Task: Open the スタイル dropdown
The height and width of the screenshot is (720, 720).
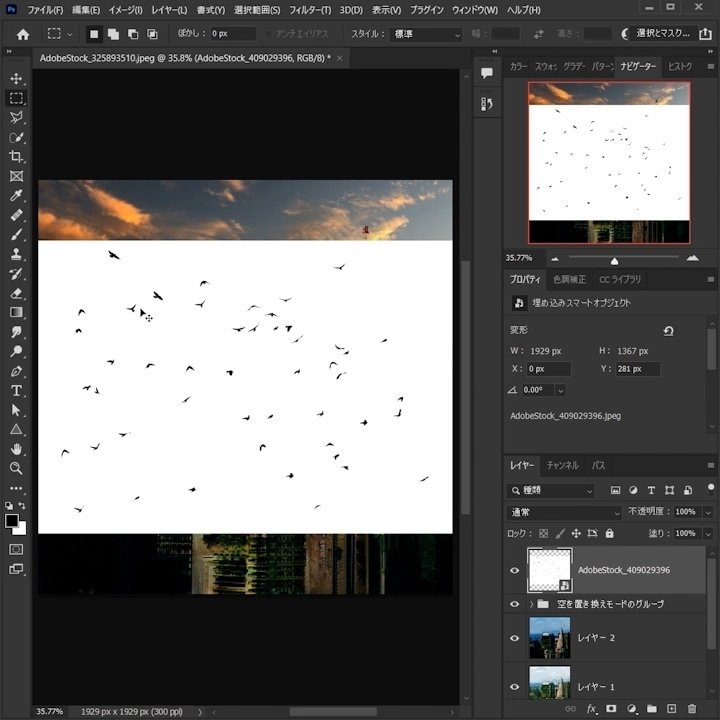Action: [x=426, y=34]
